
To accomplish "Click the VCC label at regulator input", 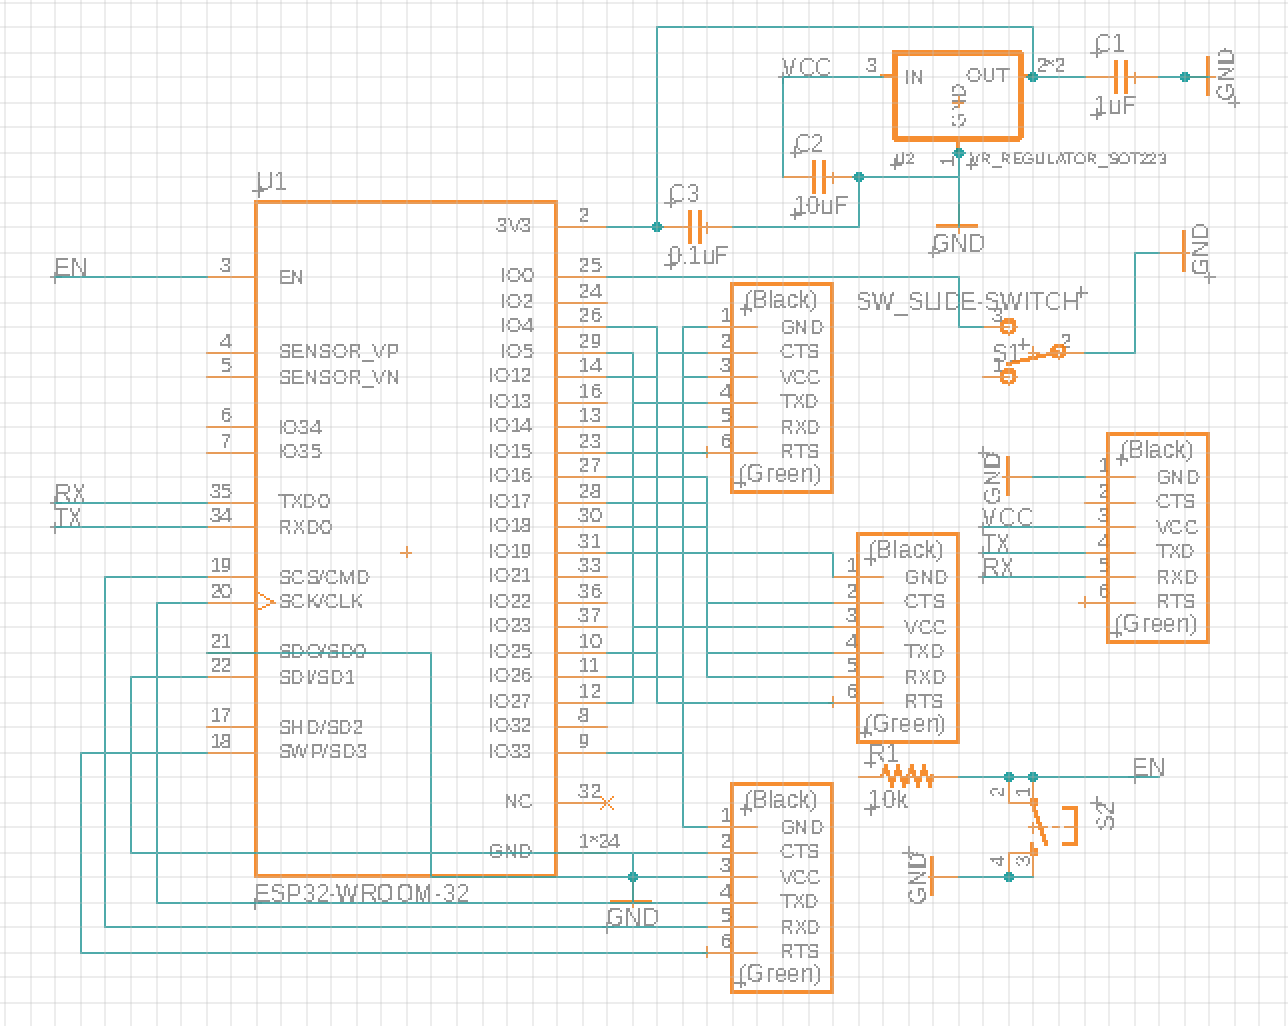I will (806, 67).
